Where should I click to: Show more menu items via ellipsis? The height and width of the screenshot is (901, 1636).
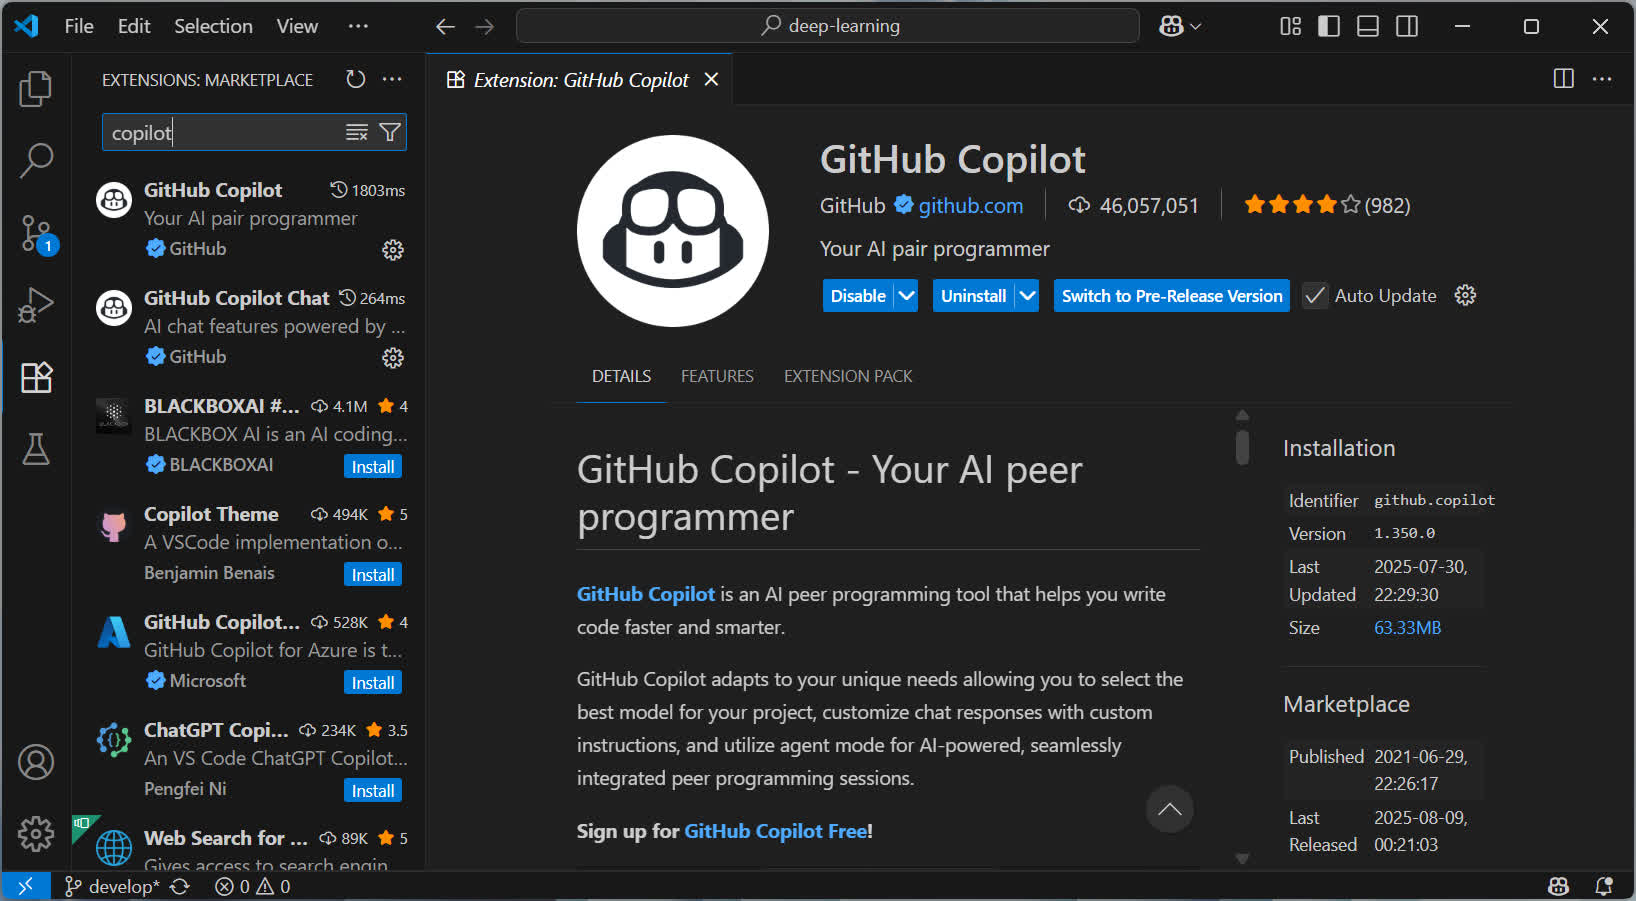[x=358, y=27]
